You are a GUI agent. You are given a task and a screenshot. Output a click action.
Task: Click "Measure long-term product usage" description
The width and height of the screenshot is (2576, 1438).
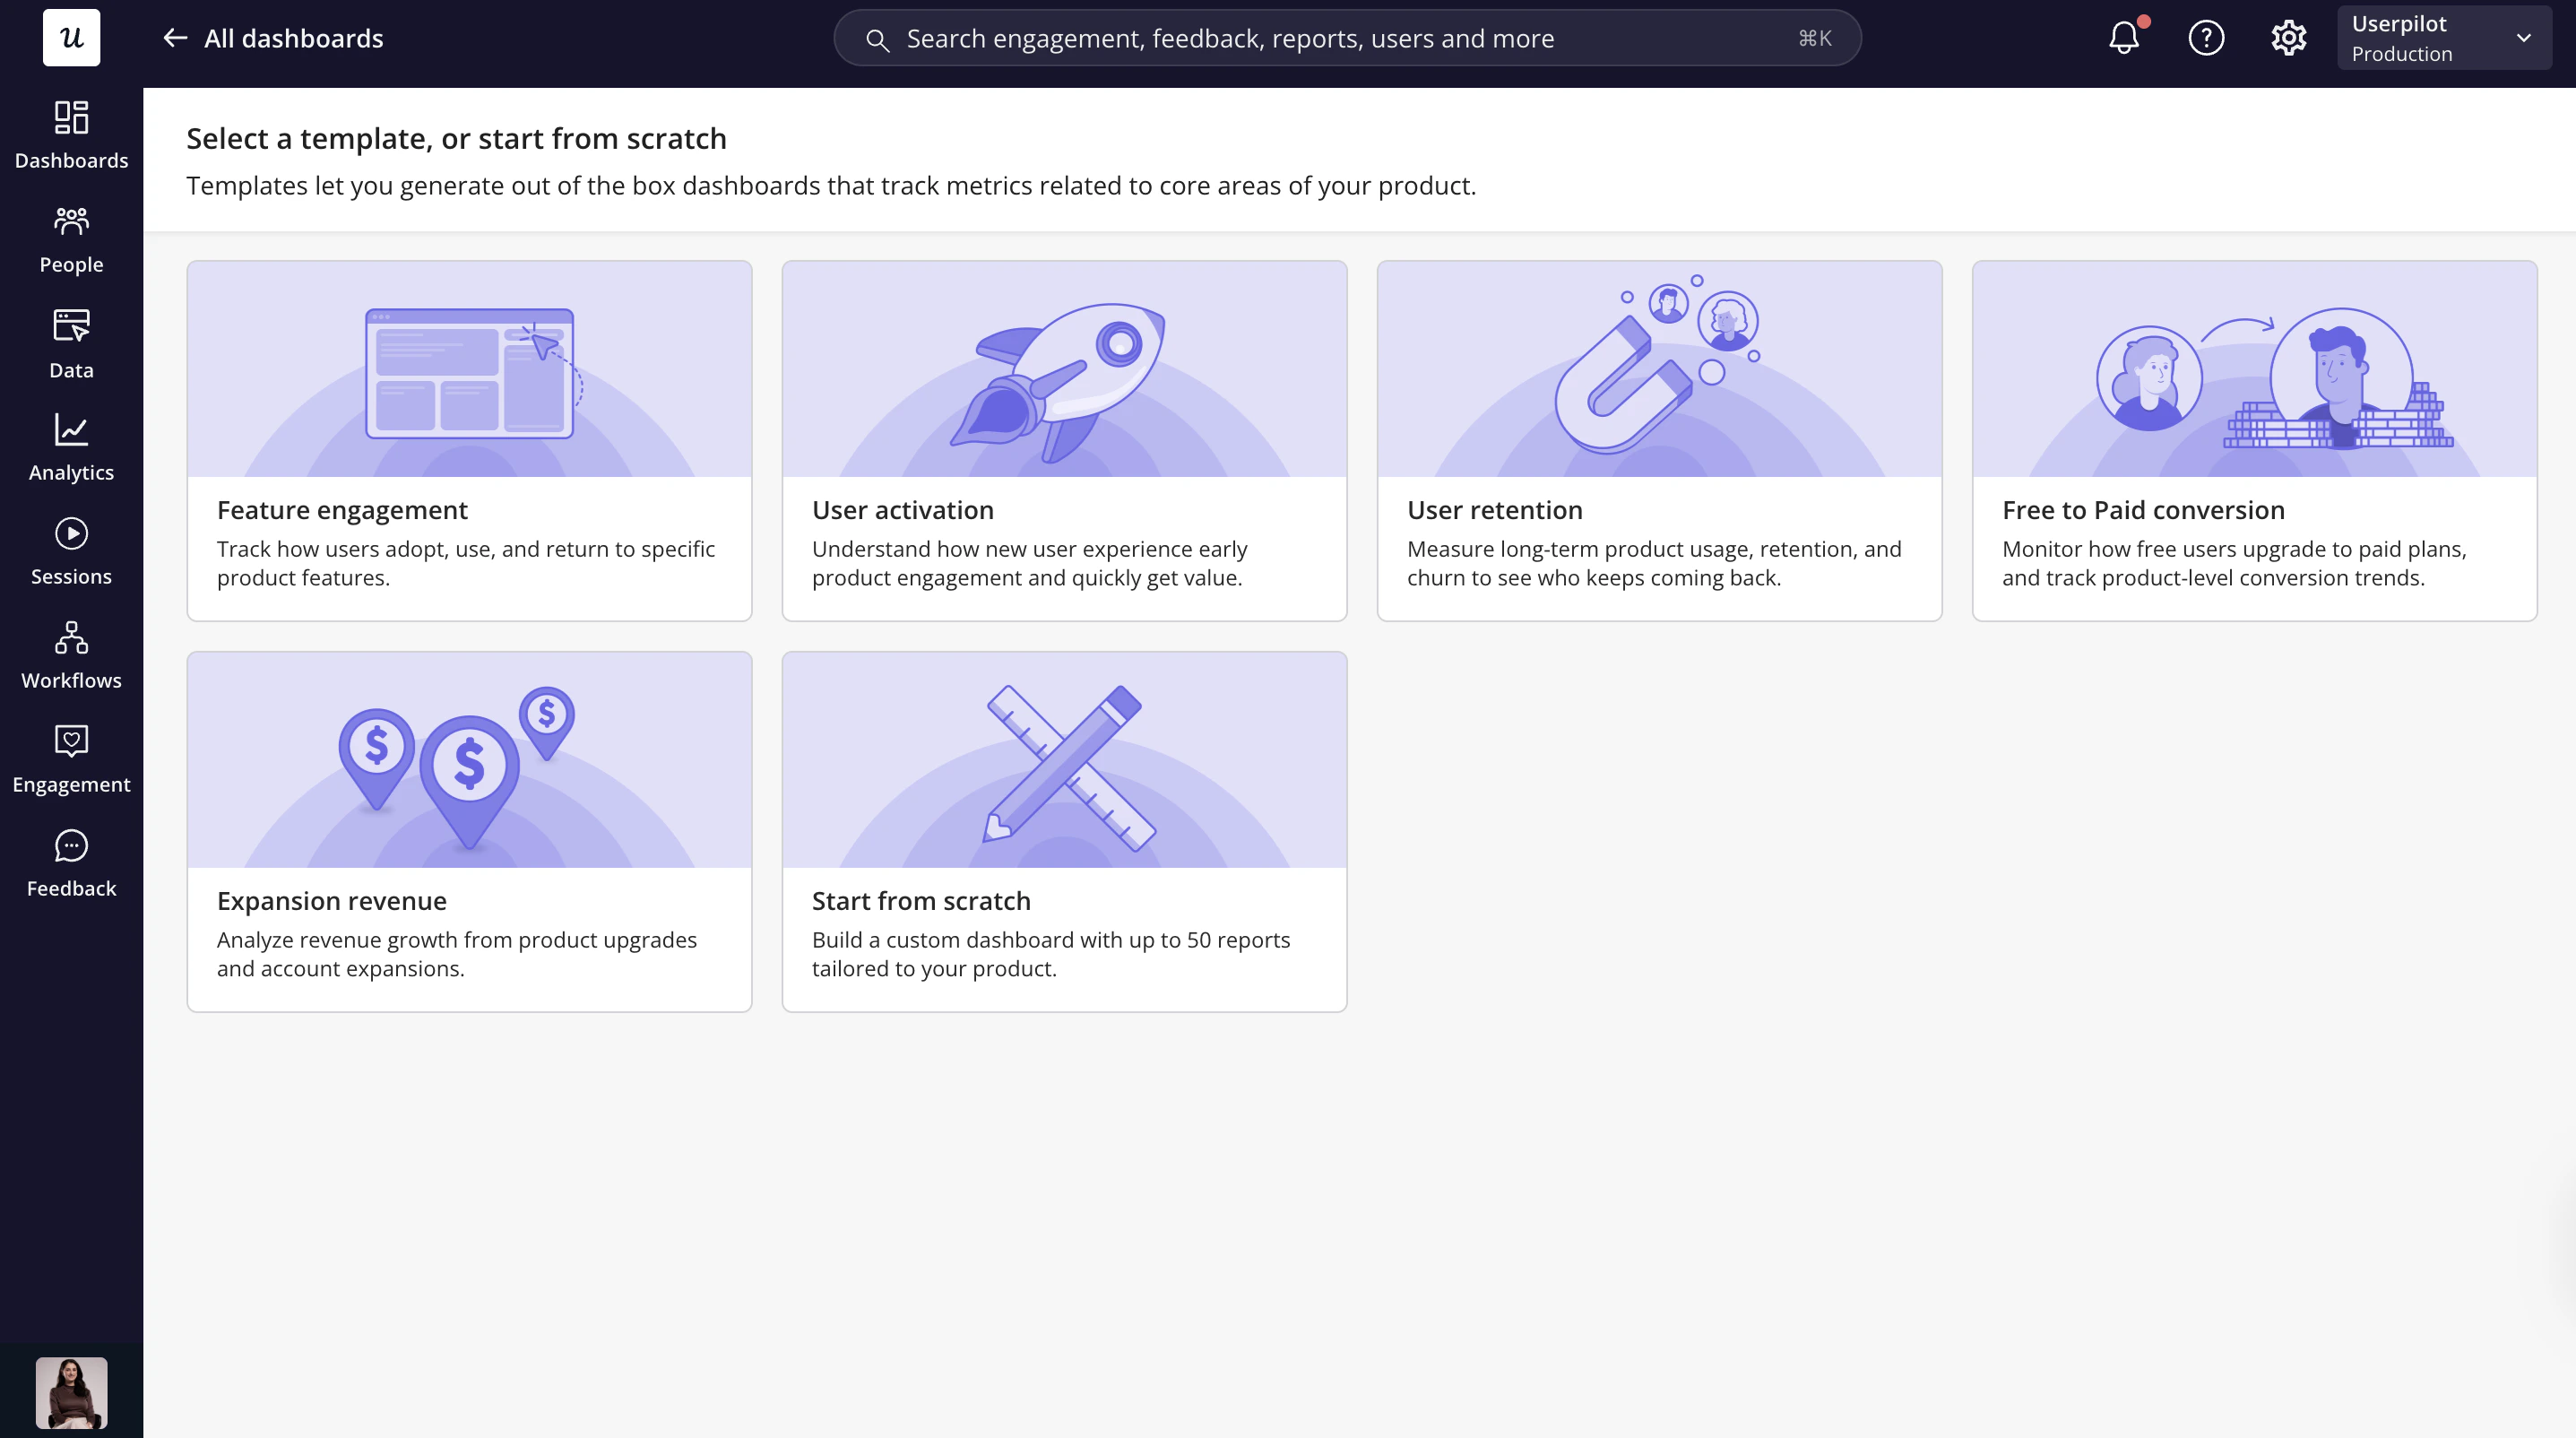click(x=1654, y=563)
